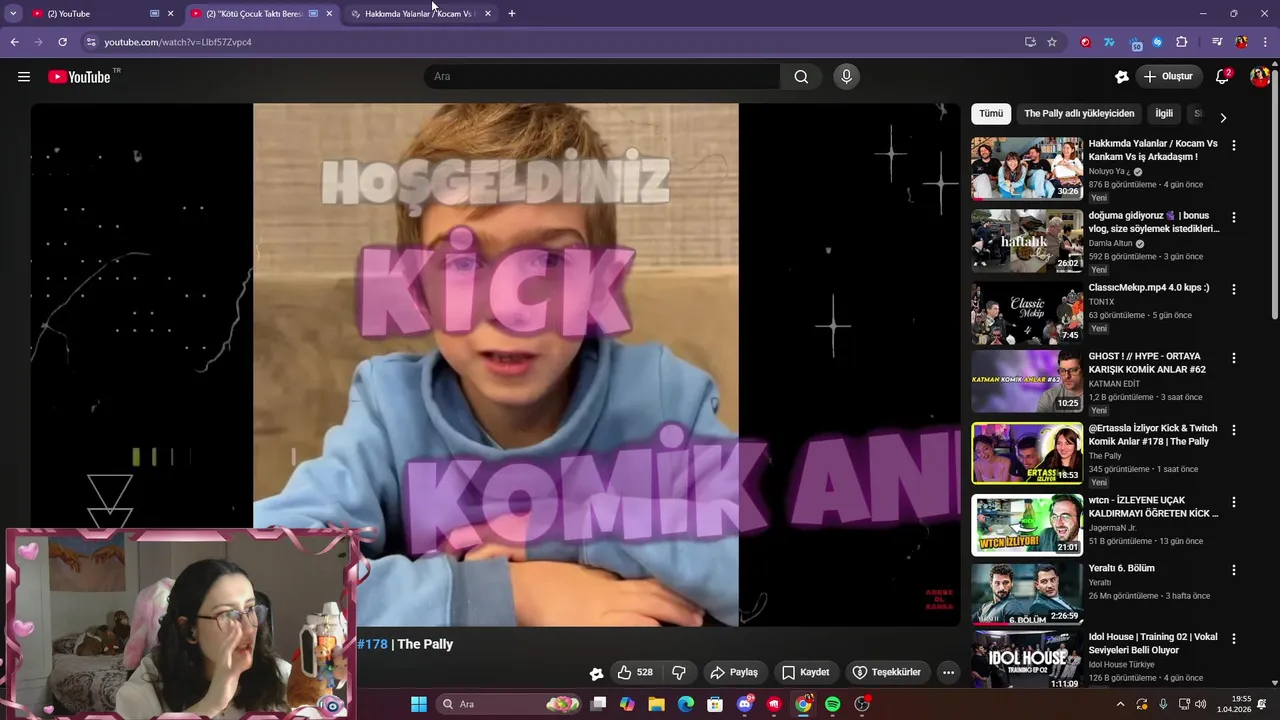Screen dimensions: 1280x720
Task: Open Chrome three-dot menu
Action: click(x=1266, y=42)
